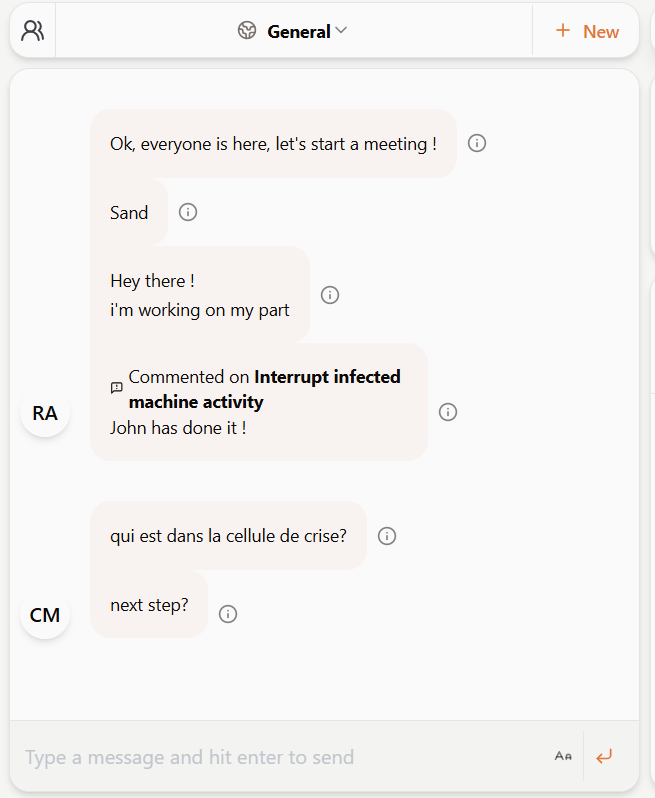Toggle text formatting (Aa) in message box
Screen dimensions: 655x798
pyautogui.click(x=563, y=756)
